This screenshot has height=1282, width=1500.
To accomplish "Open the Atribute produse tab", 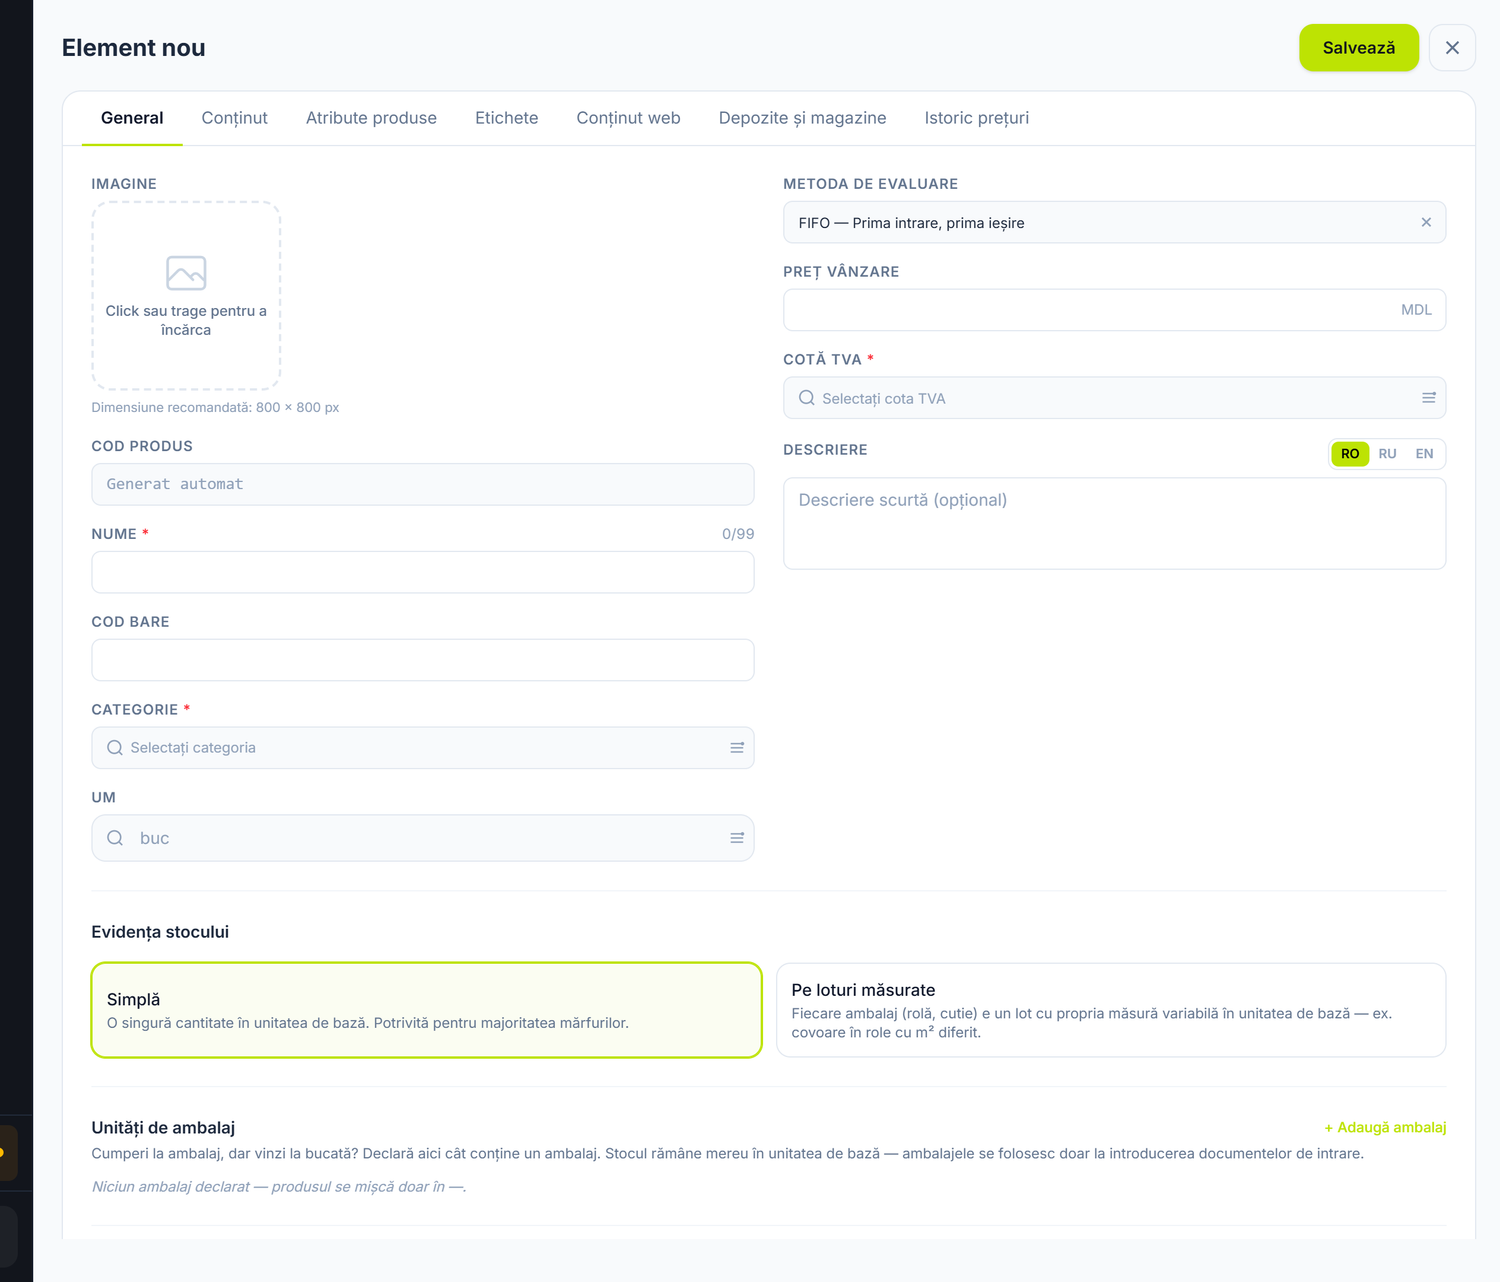I will coord(371,118).
